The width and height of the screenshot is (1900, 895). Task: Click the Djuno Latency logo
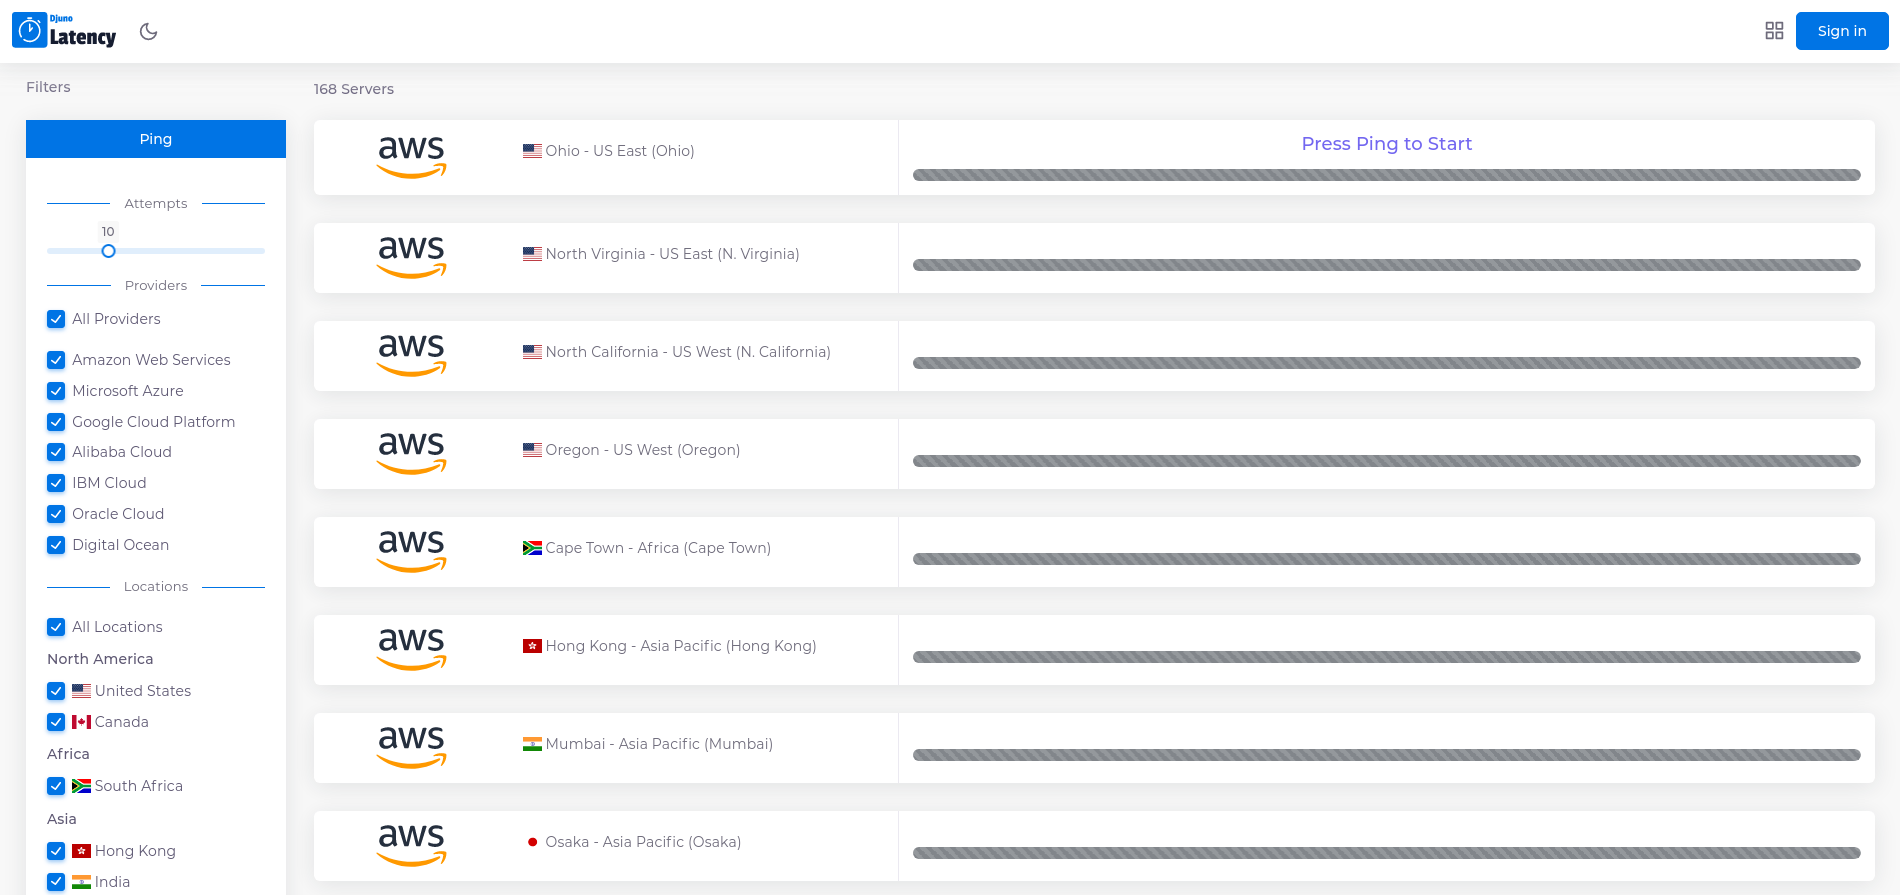click(64, 31)
